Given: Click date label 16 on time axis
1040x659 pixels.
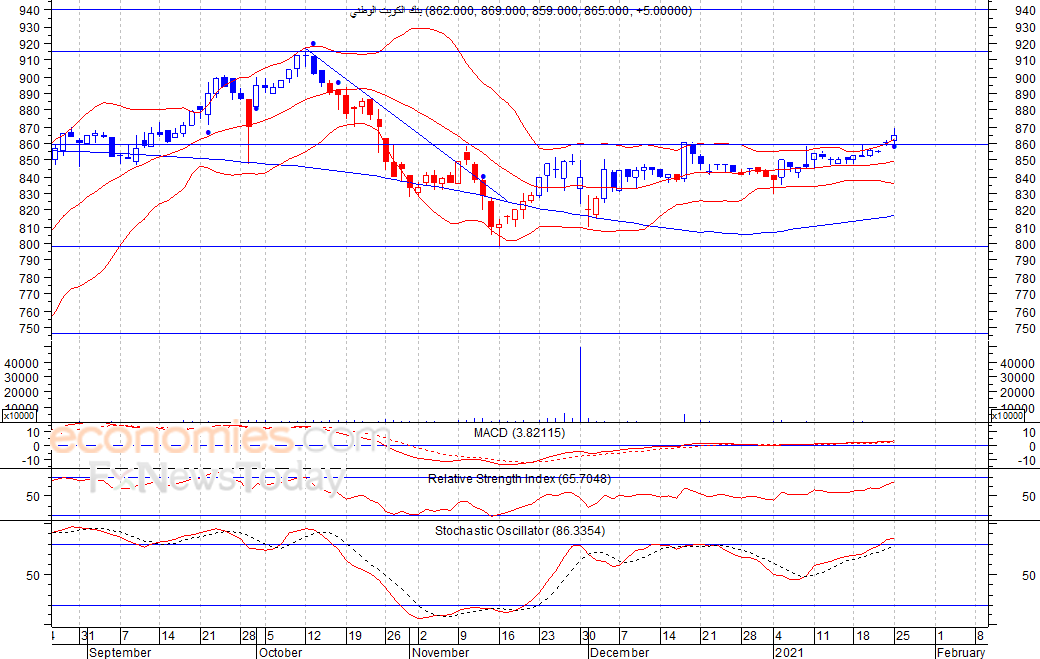Looking at the screenshot, I should tap(507, 636).
